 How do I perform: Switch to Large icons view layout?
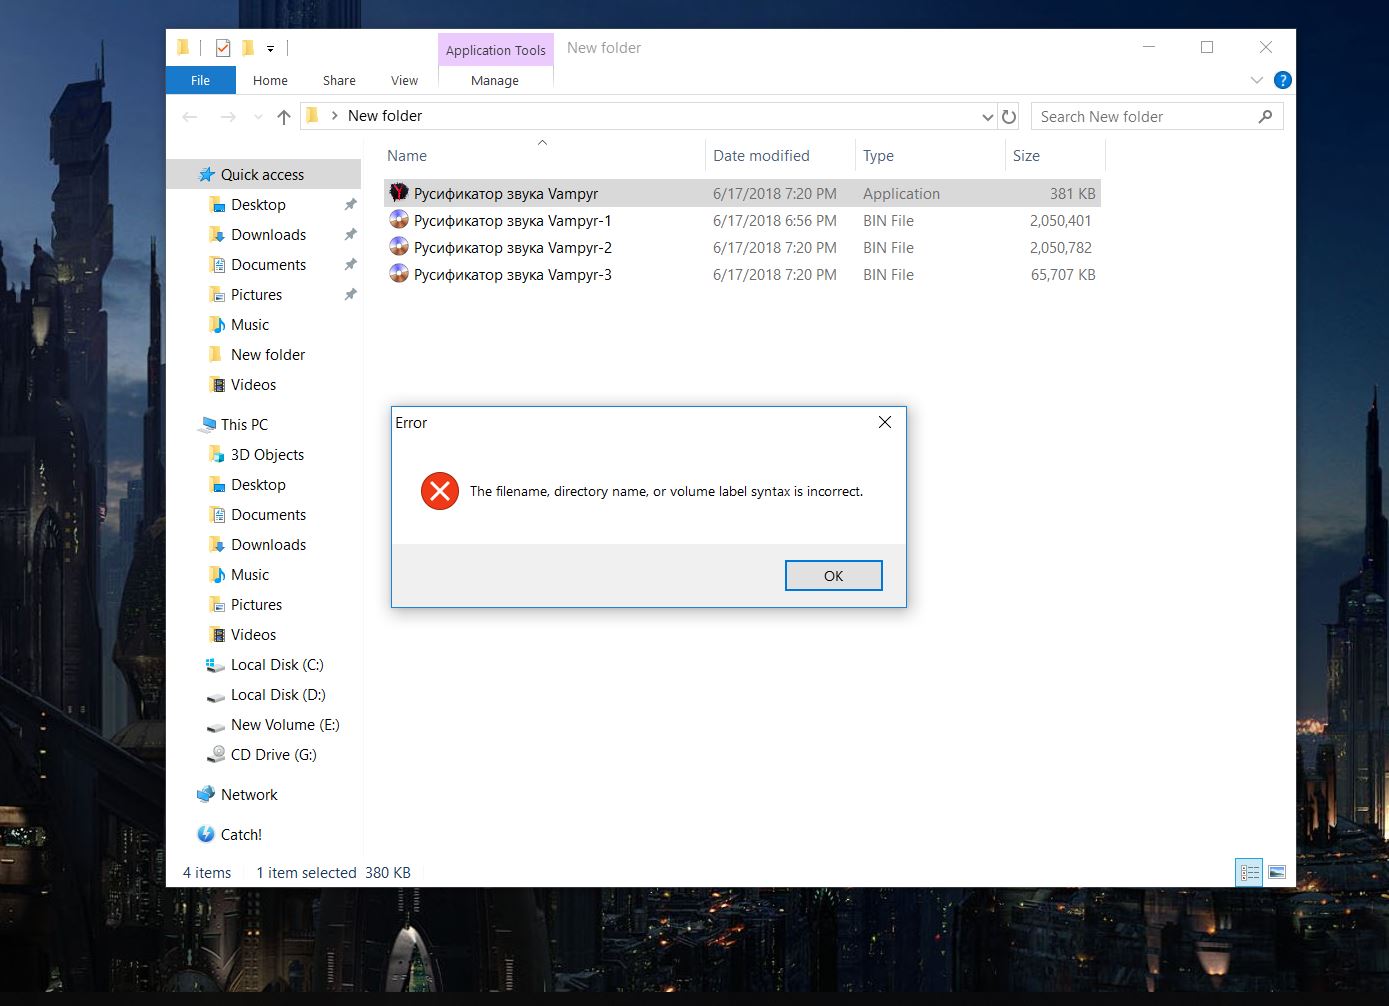point(1277,872)
